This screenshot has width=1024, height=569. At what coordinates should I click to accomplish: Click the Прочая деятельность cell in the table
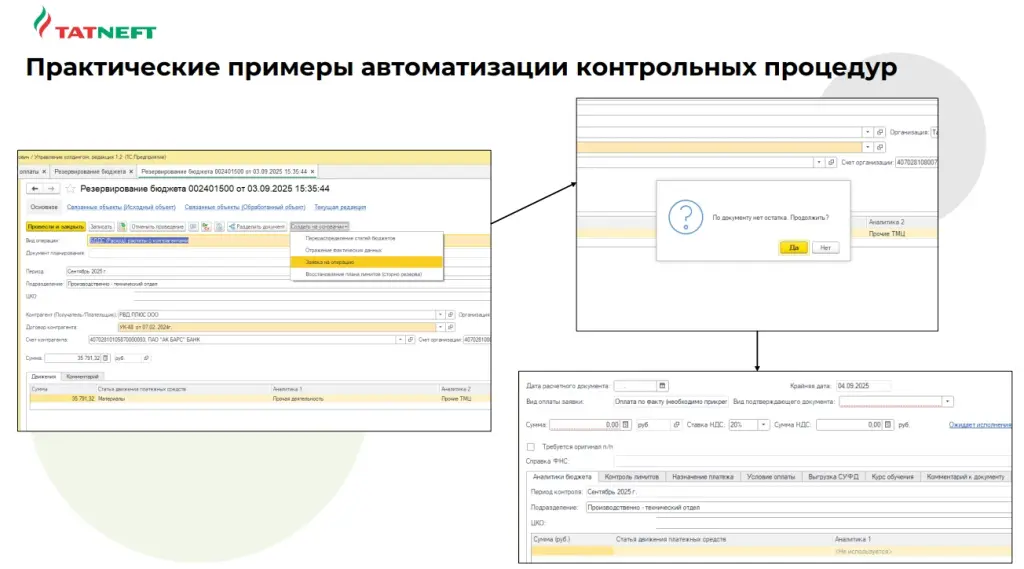355,398
